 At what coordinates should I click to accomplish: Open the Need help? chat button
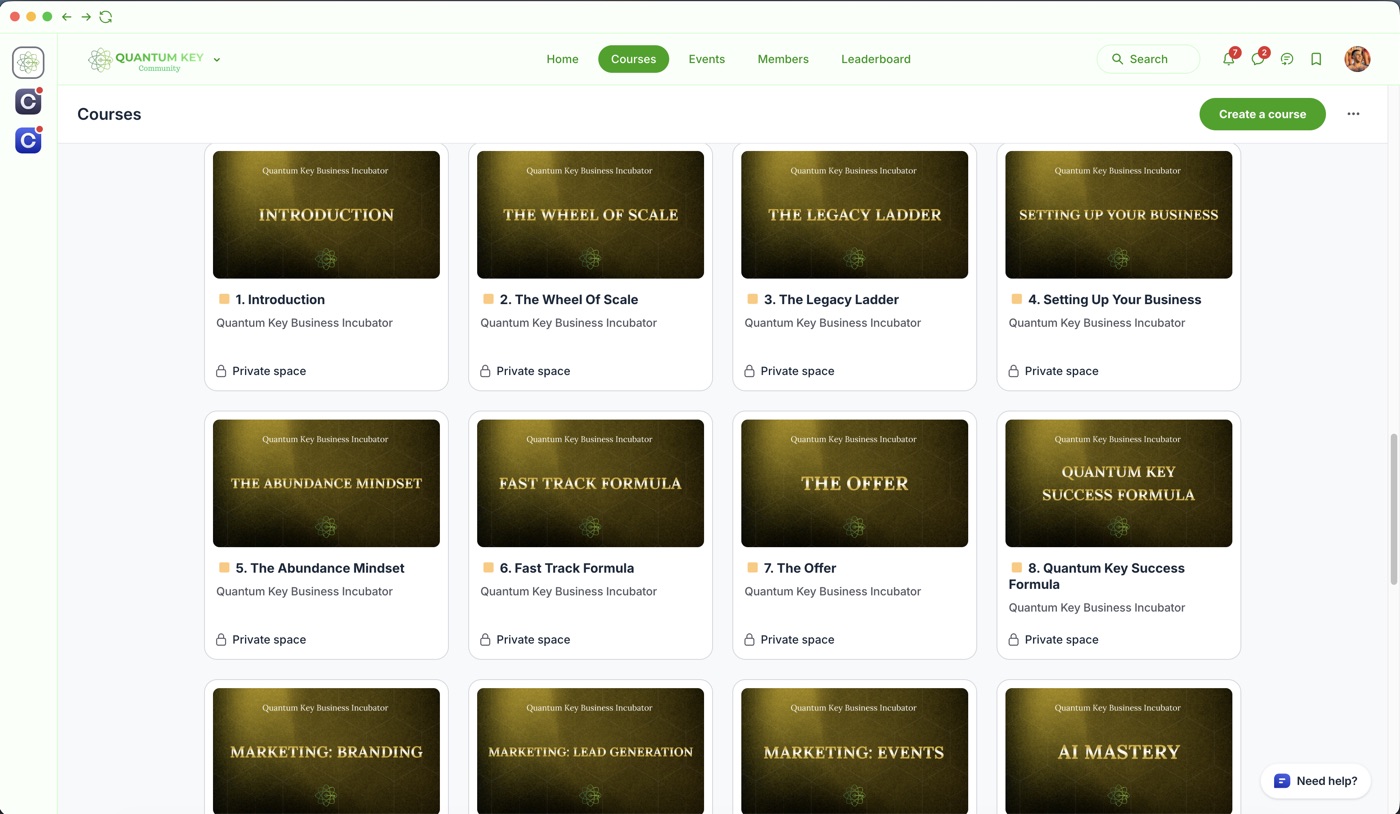coord(1316,781)
